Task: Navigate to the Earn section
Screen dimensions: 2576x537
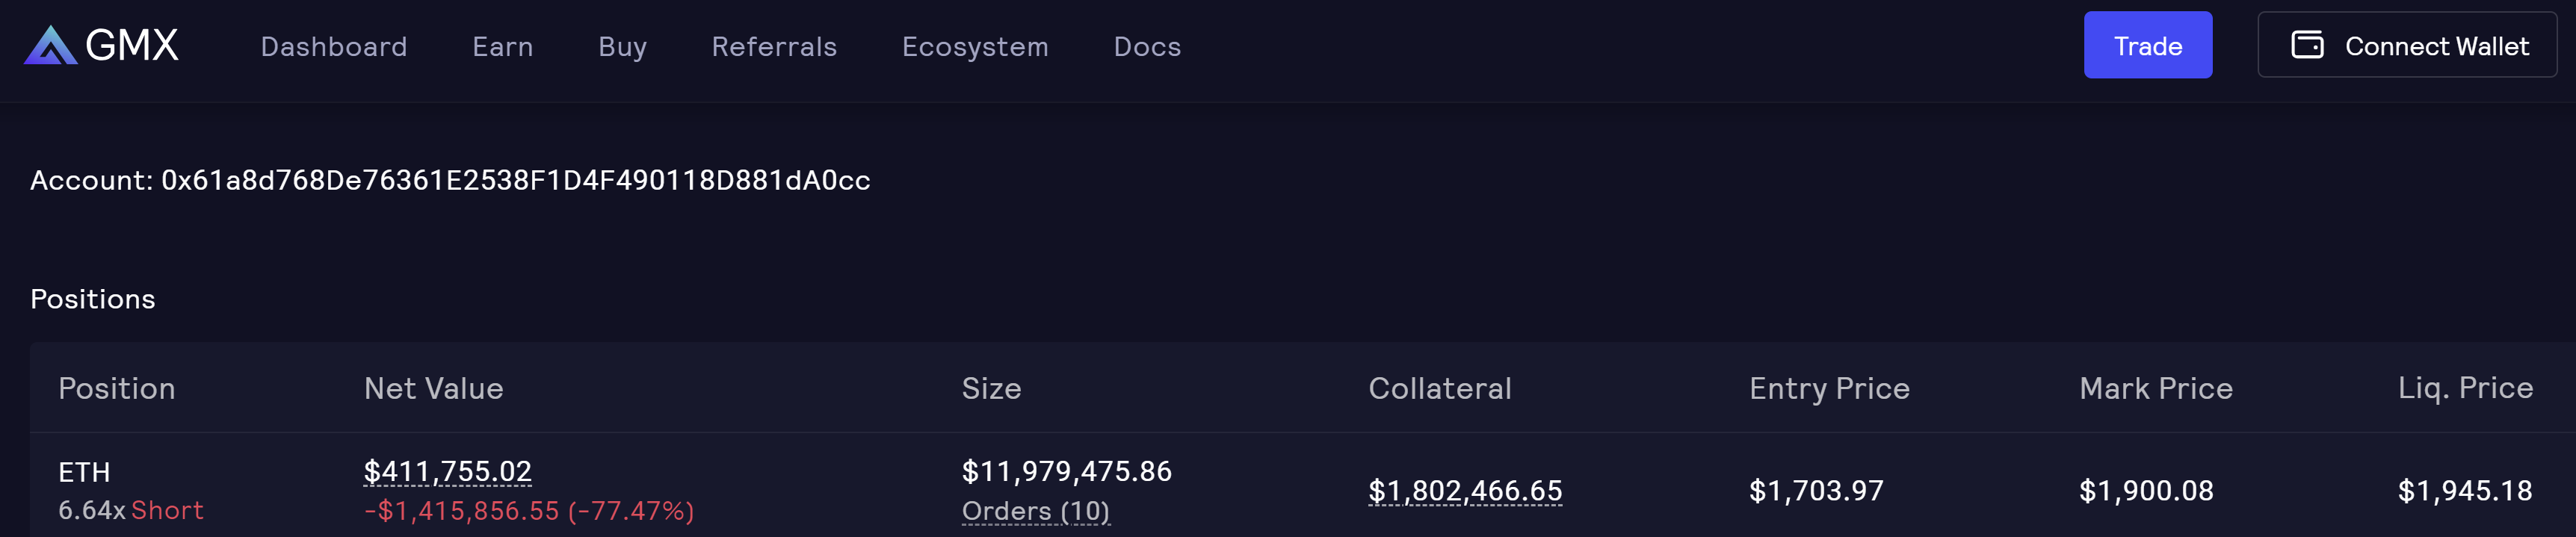Action: [x=503, y=46]
